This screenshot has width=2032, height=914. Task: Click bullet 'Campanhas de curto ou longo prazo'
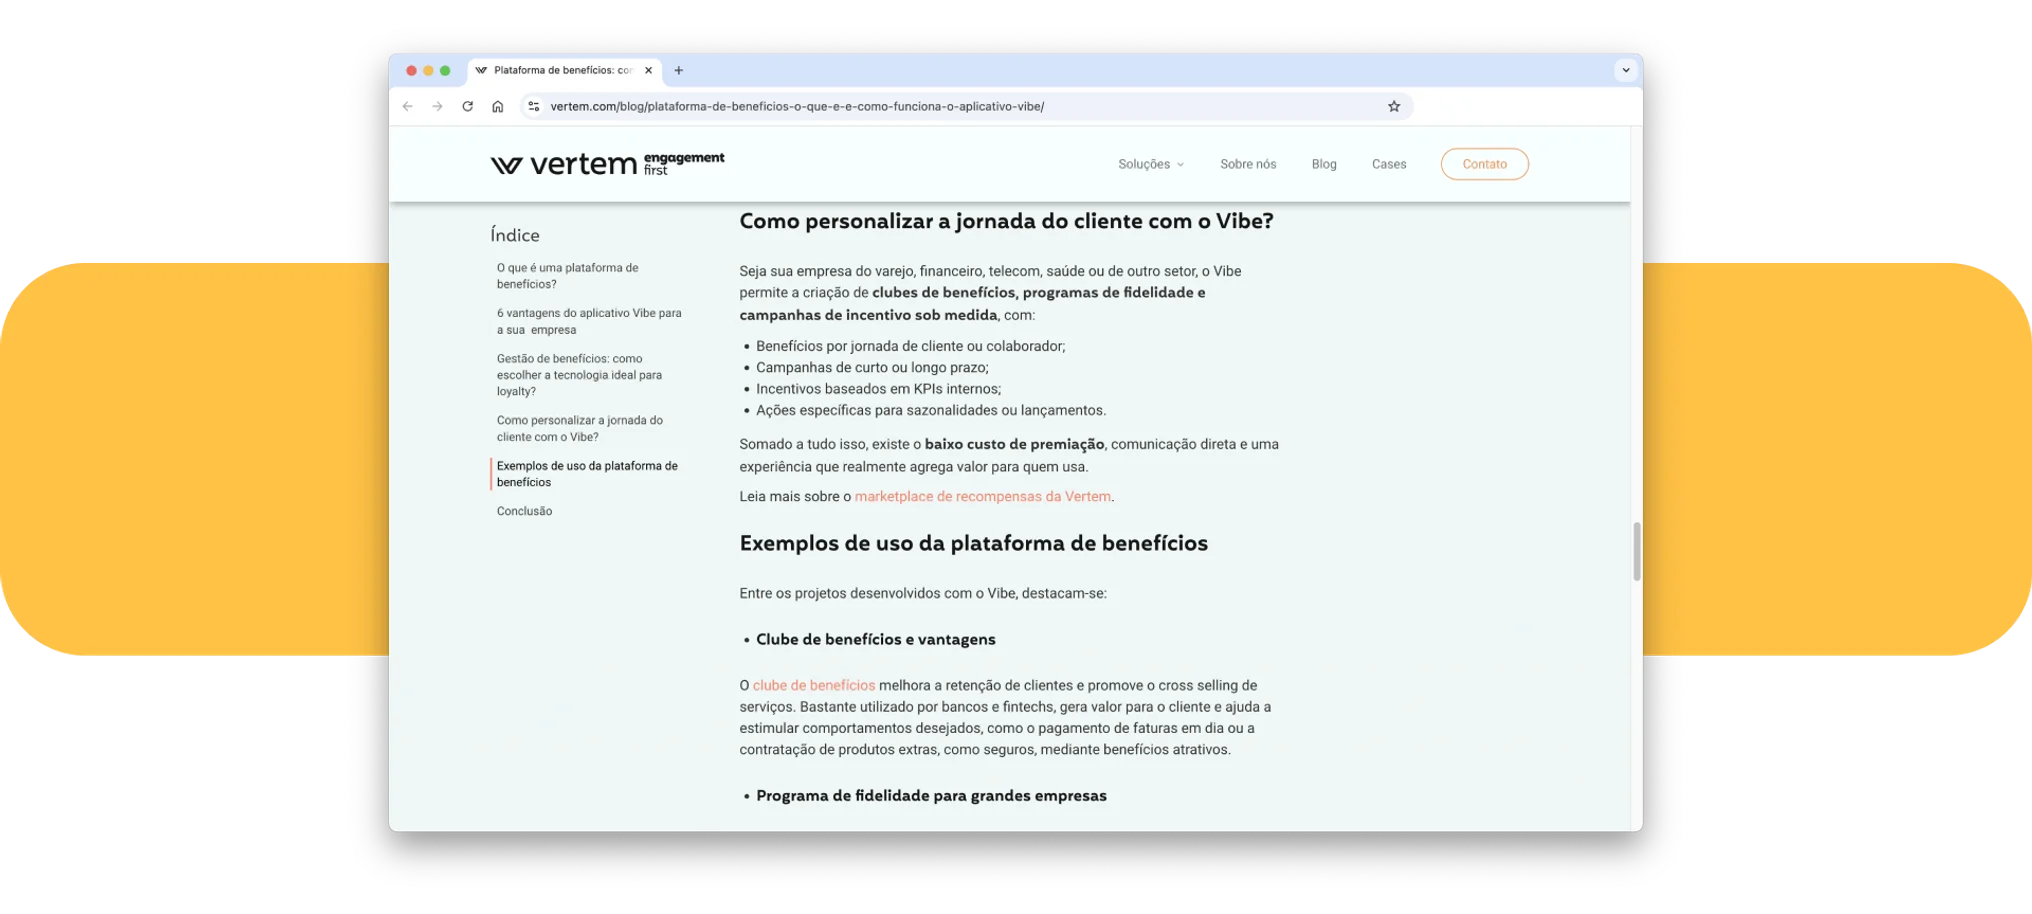872,368
